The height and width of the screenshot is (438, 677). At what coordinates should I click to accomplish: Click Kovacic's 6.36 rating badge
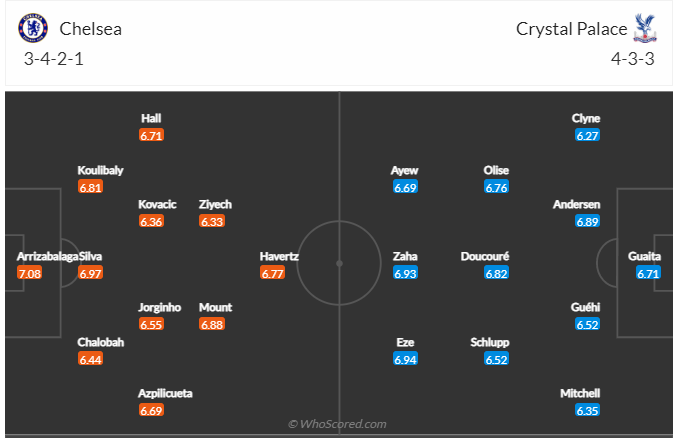coord(151,221)
